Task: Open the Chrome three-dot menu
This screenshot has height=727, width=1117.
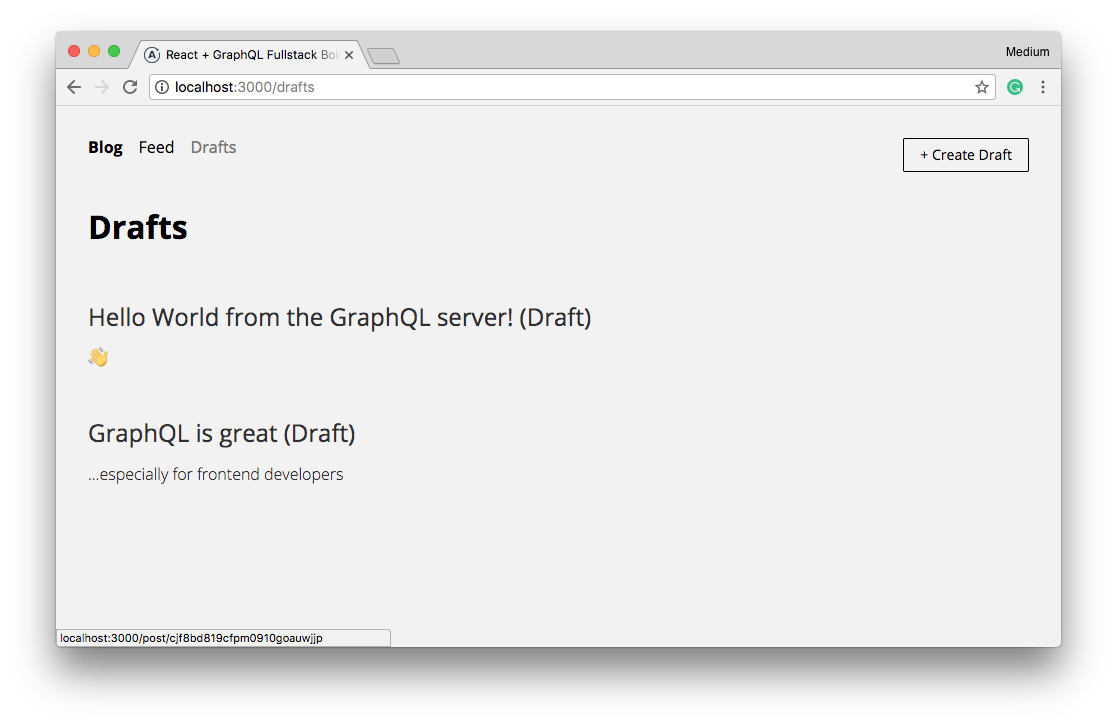Action: (x=1042, y=87)
